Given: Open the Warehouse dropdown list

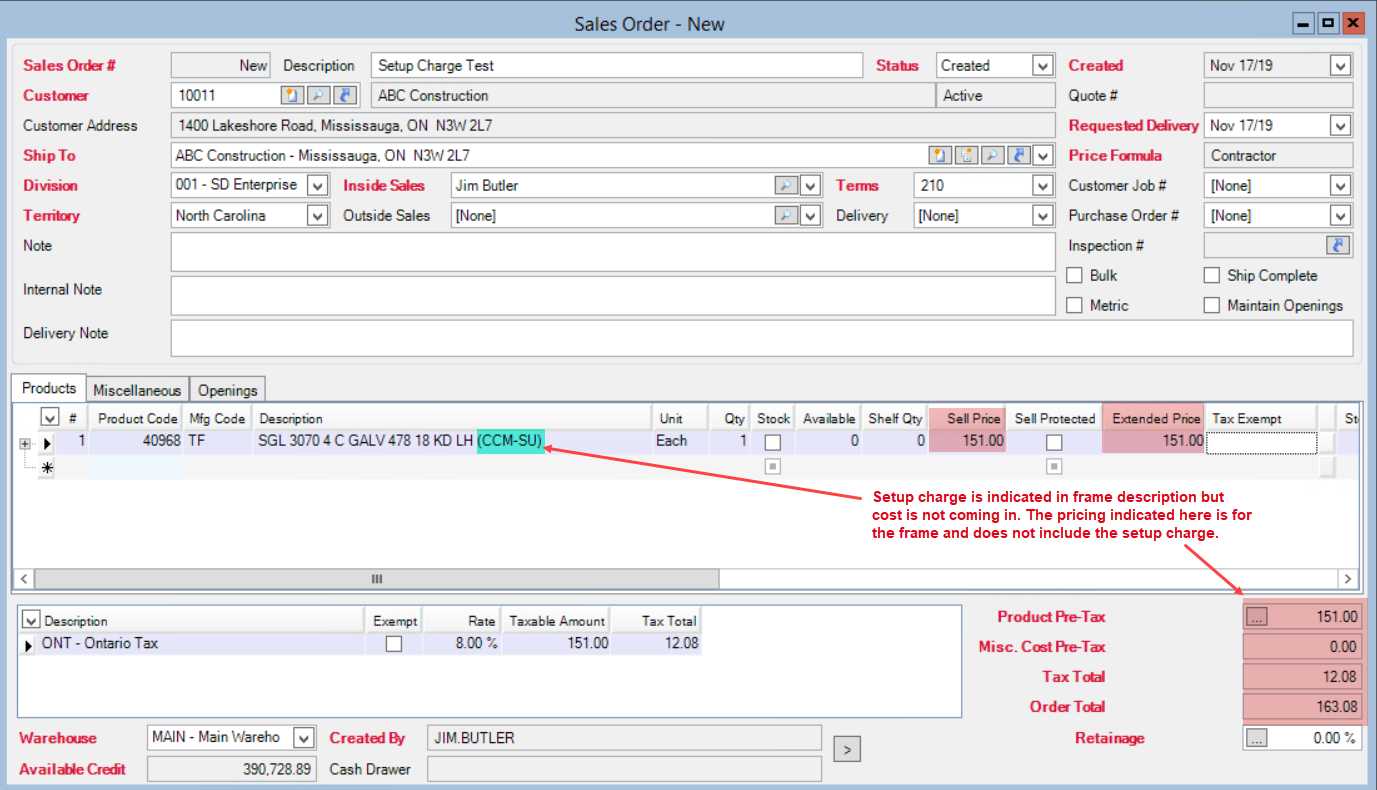Looking at the screenshot, I should [303, 738].
